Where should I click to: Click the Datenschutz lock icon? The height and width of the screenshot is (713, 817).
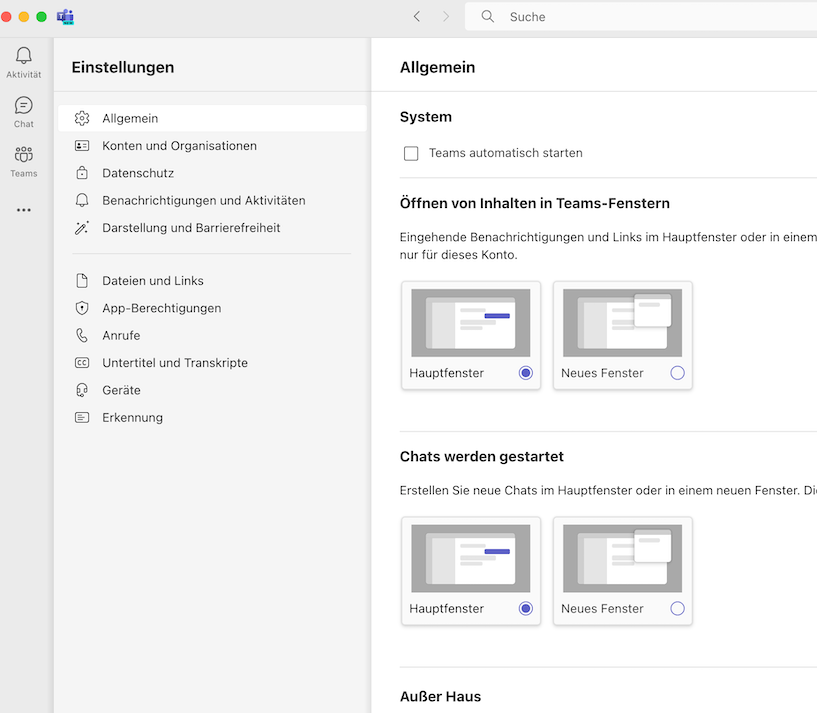[x=82, y=173]
